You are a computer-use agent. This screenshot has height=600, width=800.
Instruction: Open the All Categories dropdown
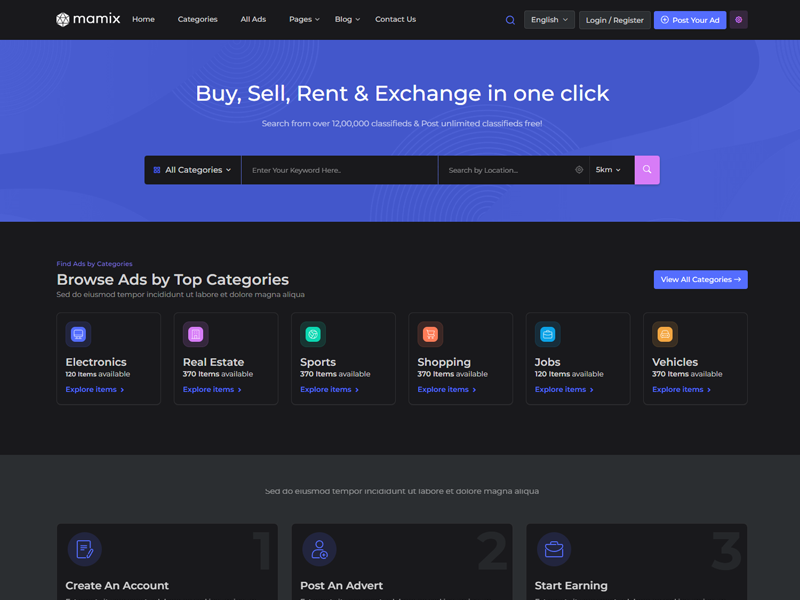[193, 170]
